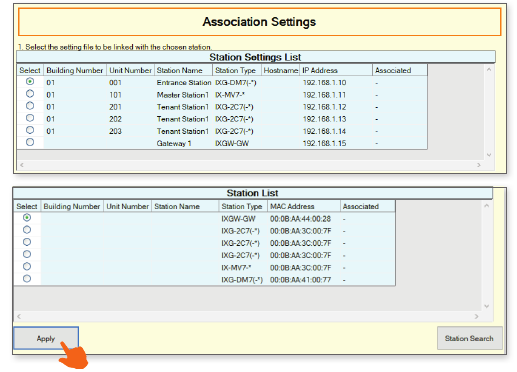Select radio button for unit 203

coord(30,130)
